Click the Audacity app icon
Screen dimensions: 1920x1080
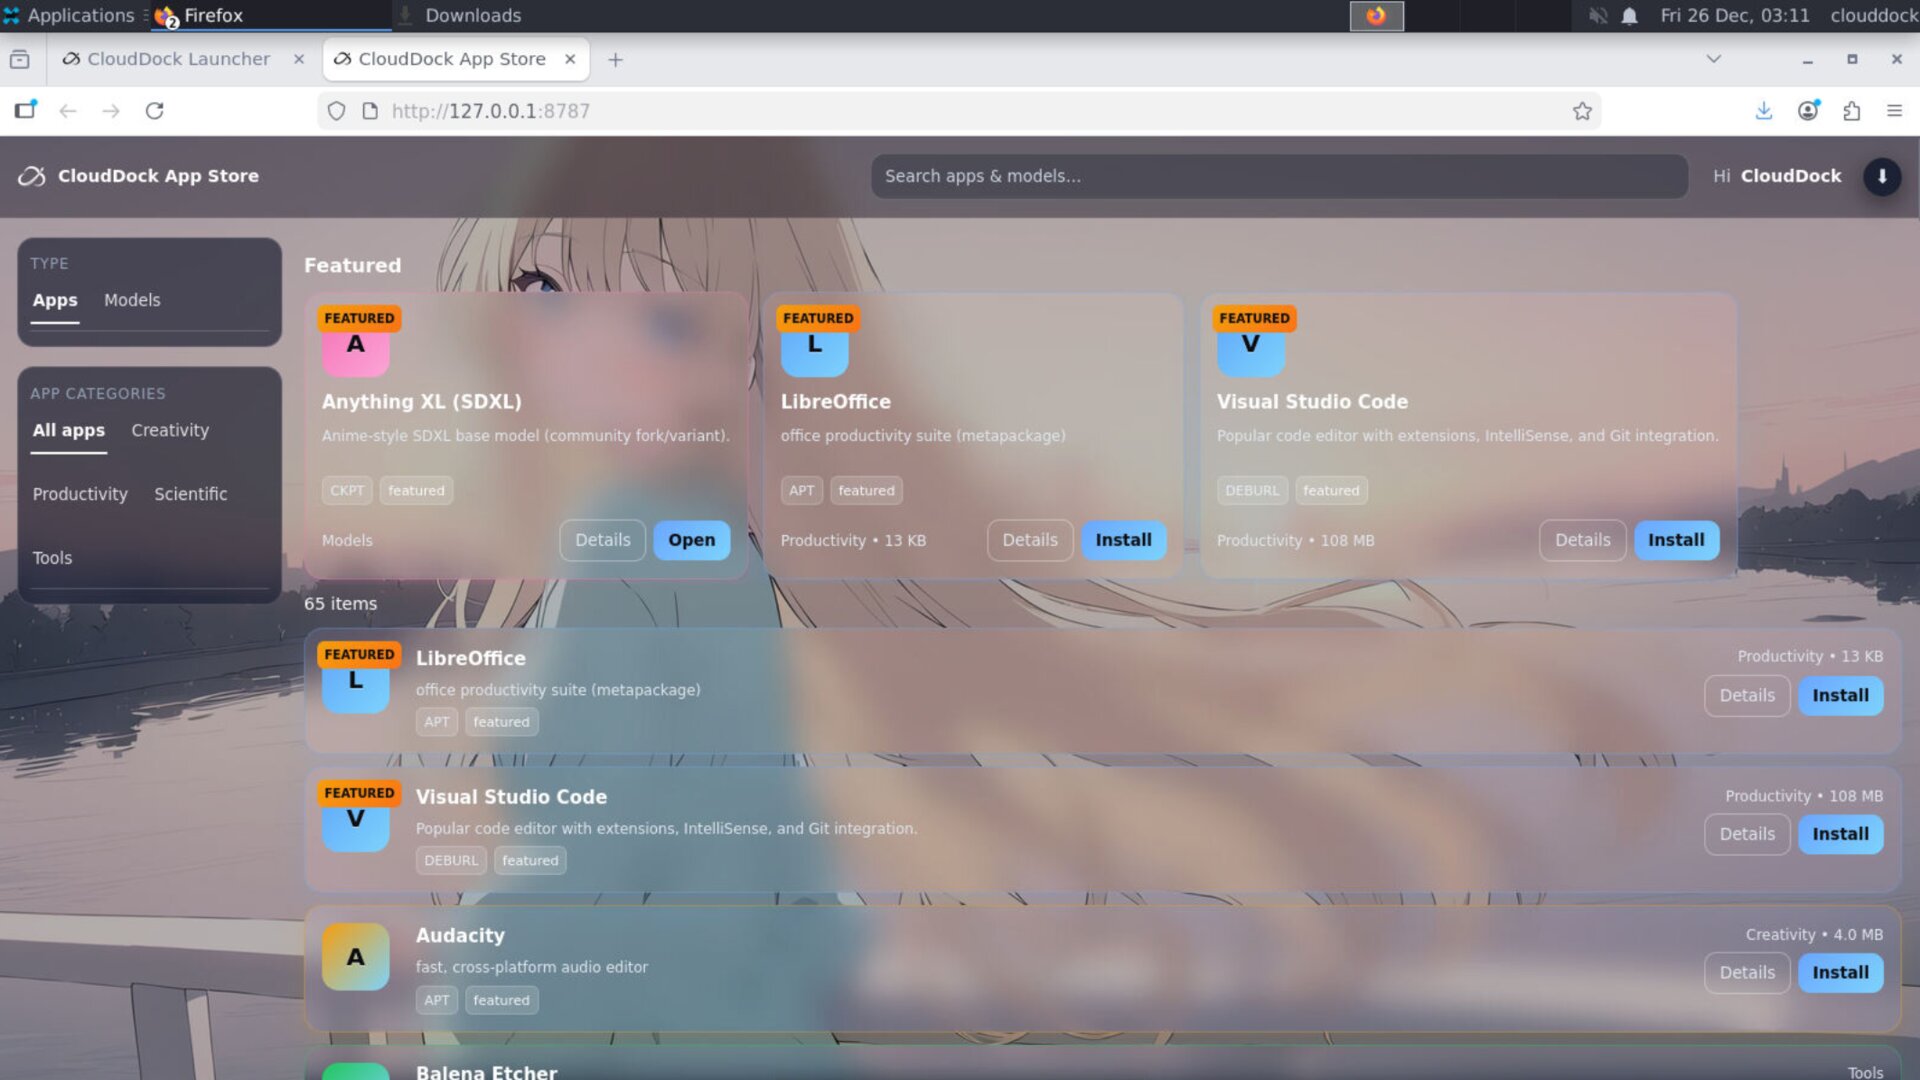coord(355,956)
